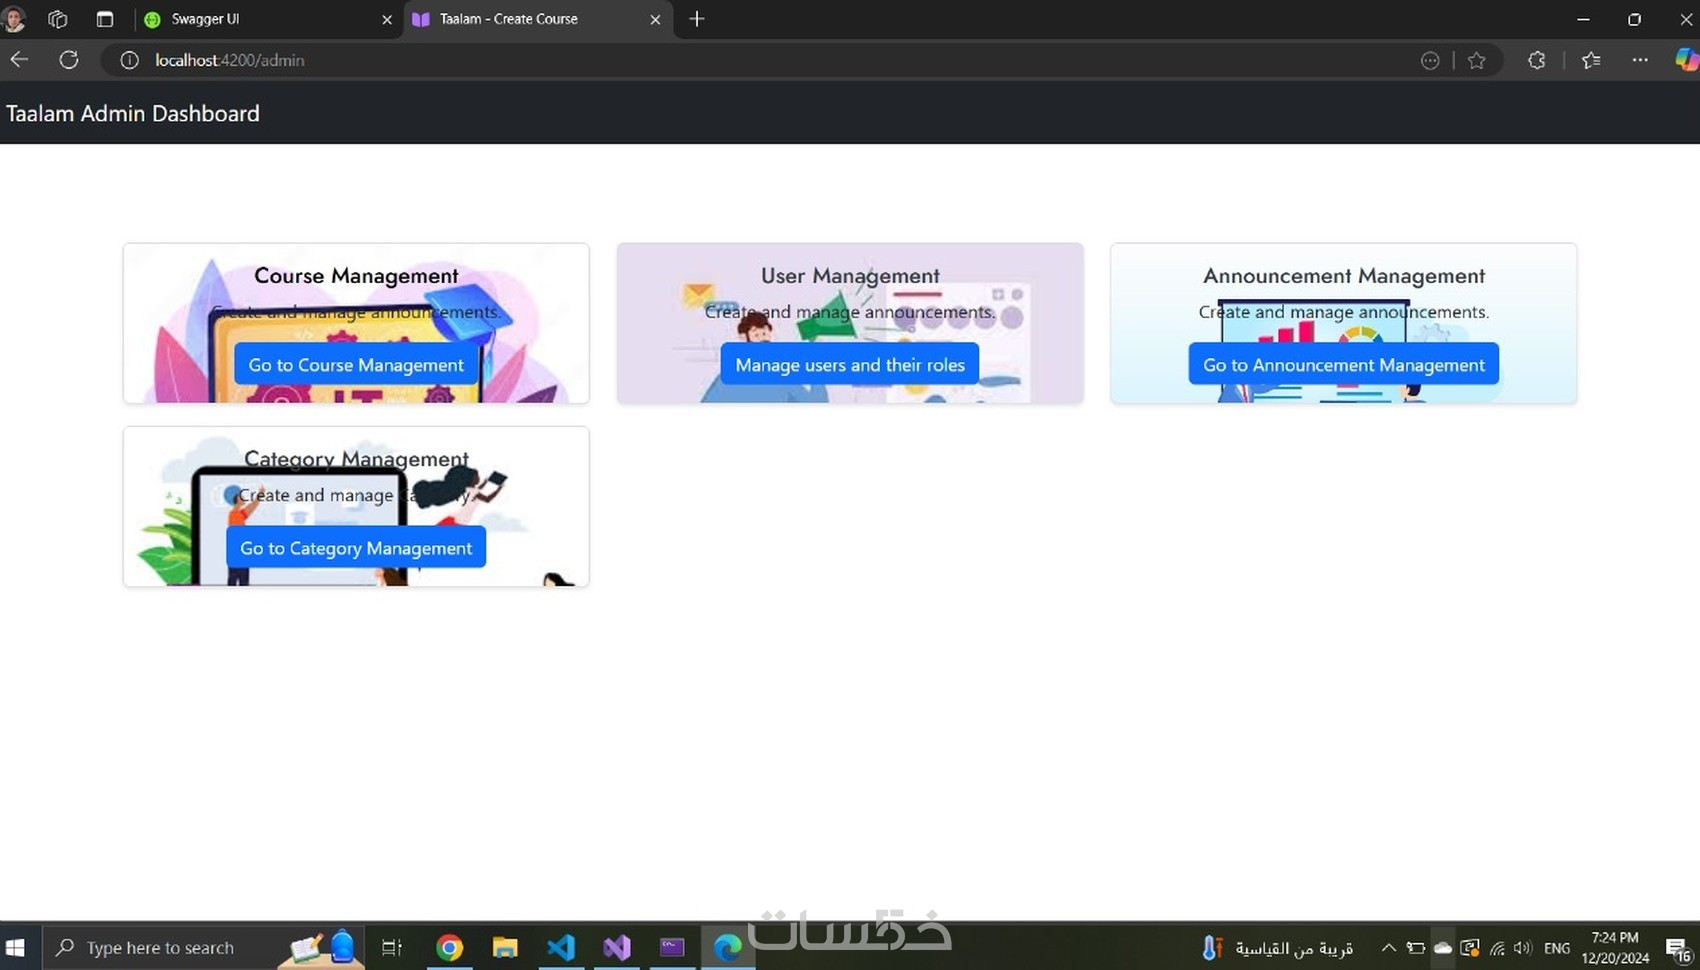Viewport: 1700px width, 970px height.
Task: Select the User Management card heading
Action: pyautogui.click(x=850, y=276)
